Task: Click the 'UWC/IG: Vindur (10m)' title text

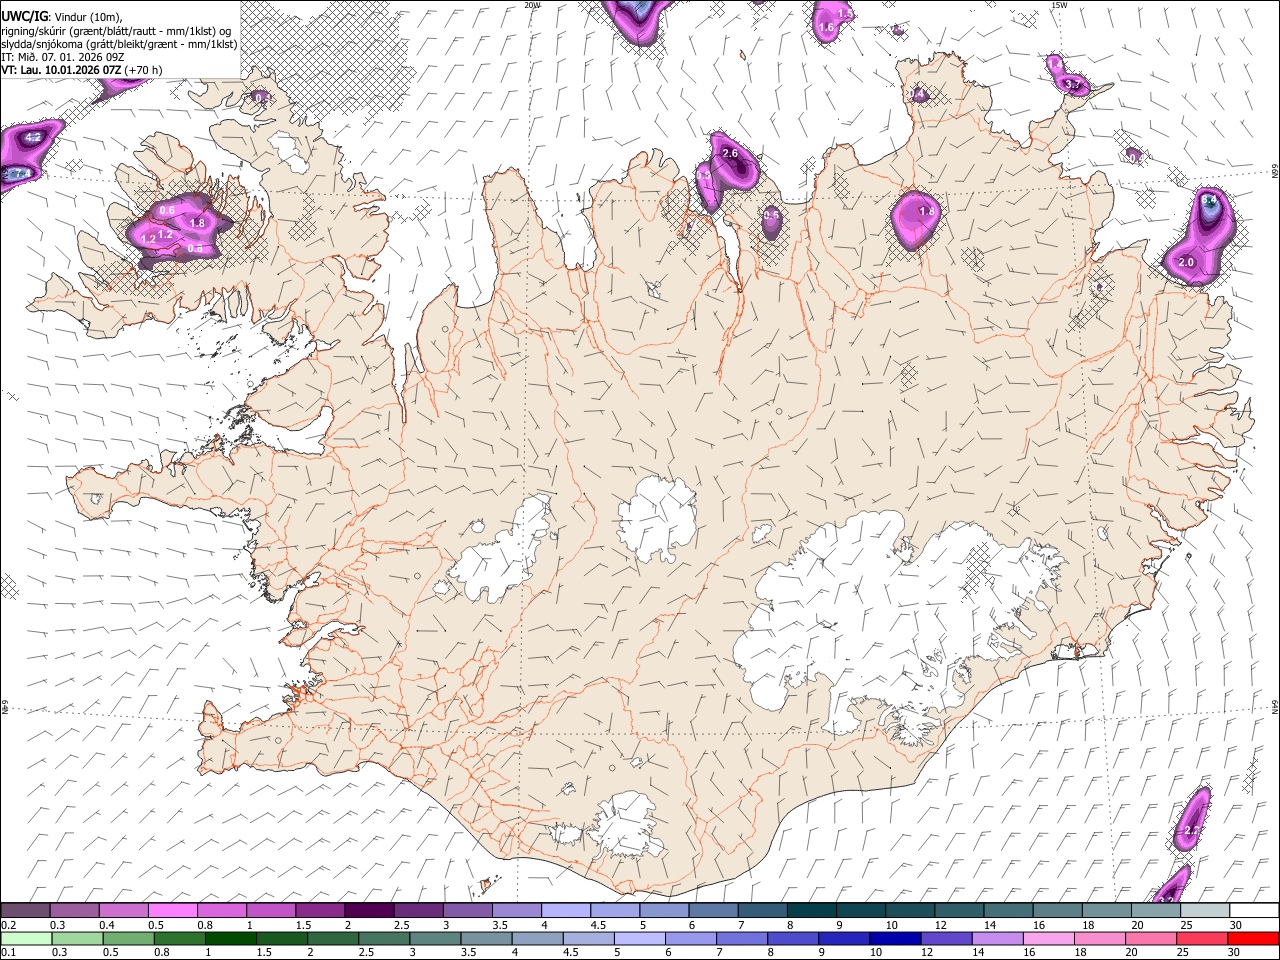Action: point(62,17)
